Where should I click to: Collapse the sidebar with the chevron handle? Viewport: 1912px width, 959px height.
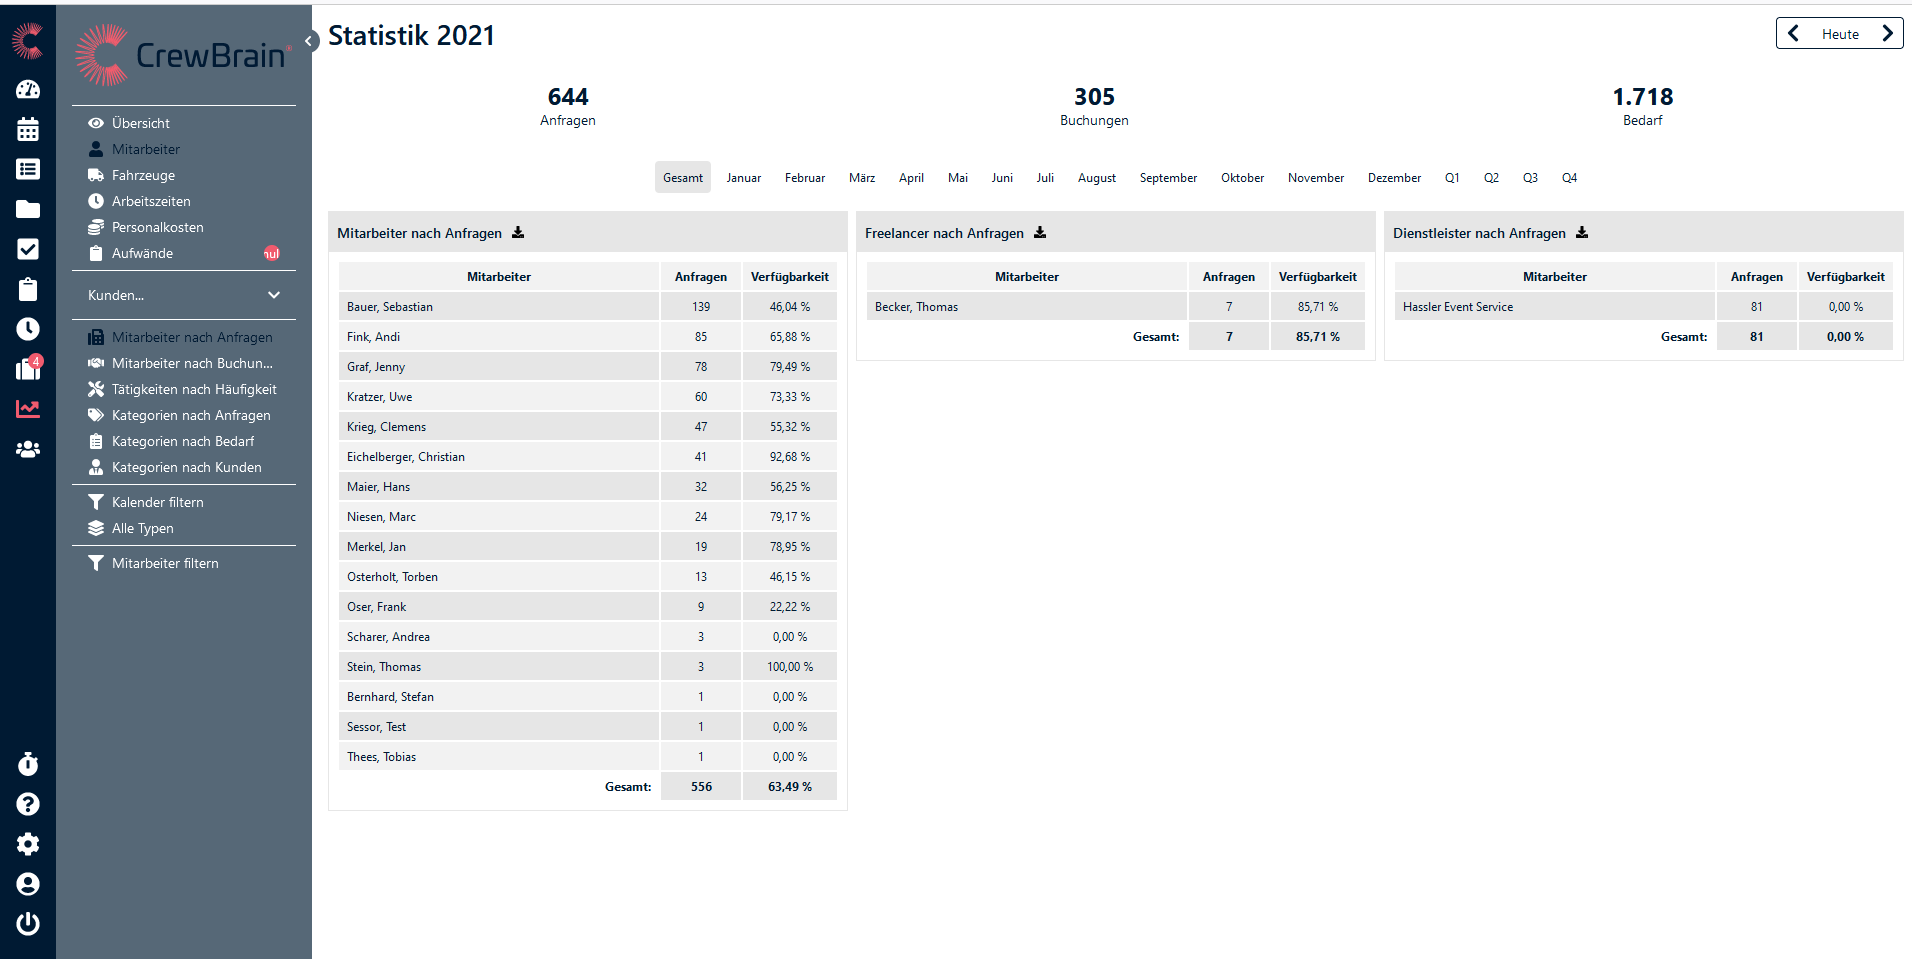[310, 41]
